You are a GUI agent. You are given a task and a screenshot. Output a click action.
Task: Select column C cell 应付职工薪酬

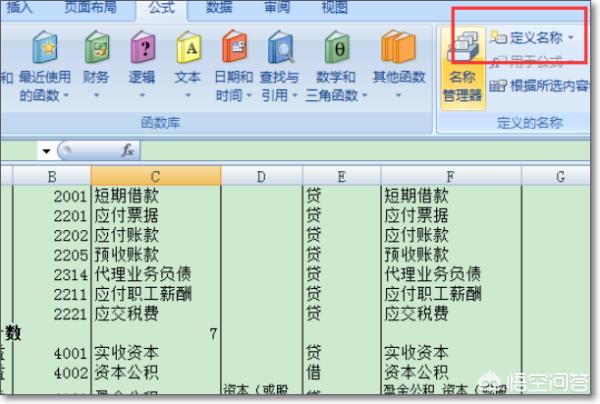point(156,294)
